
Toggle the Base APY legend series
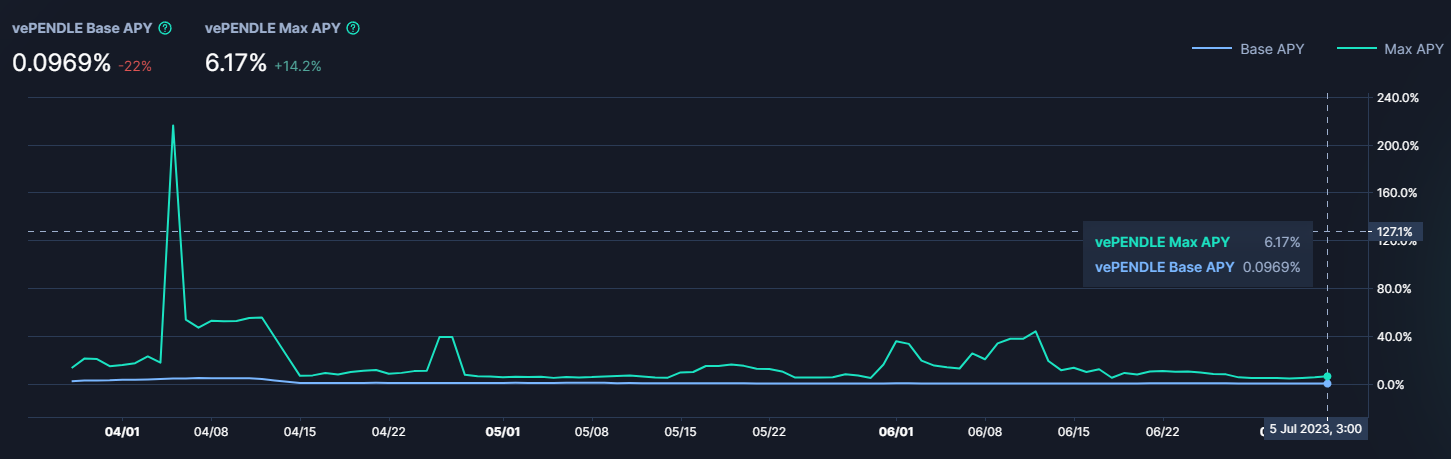(x=1248, y=48)
